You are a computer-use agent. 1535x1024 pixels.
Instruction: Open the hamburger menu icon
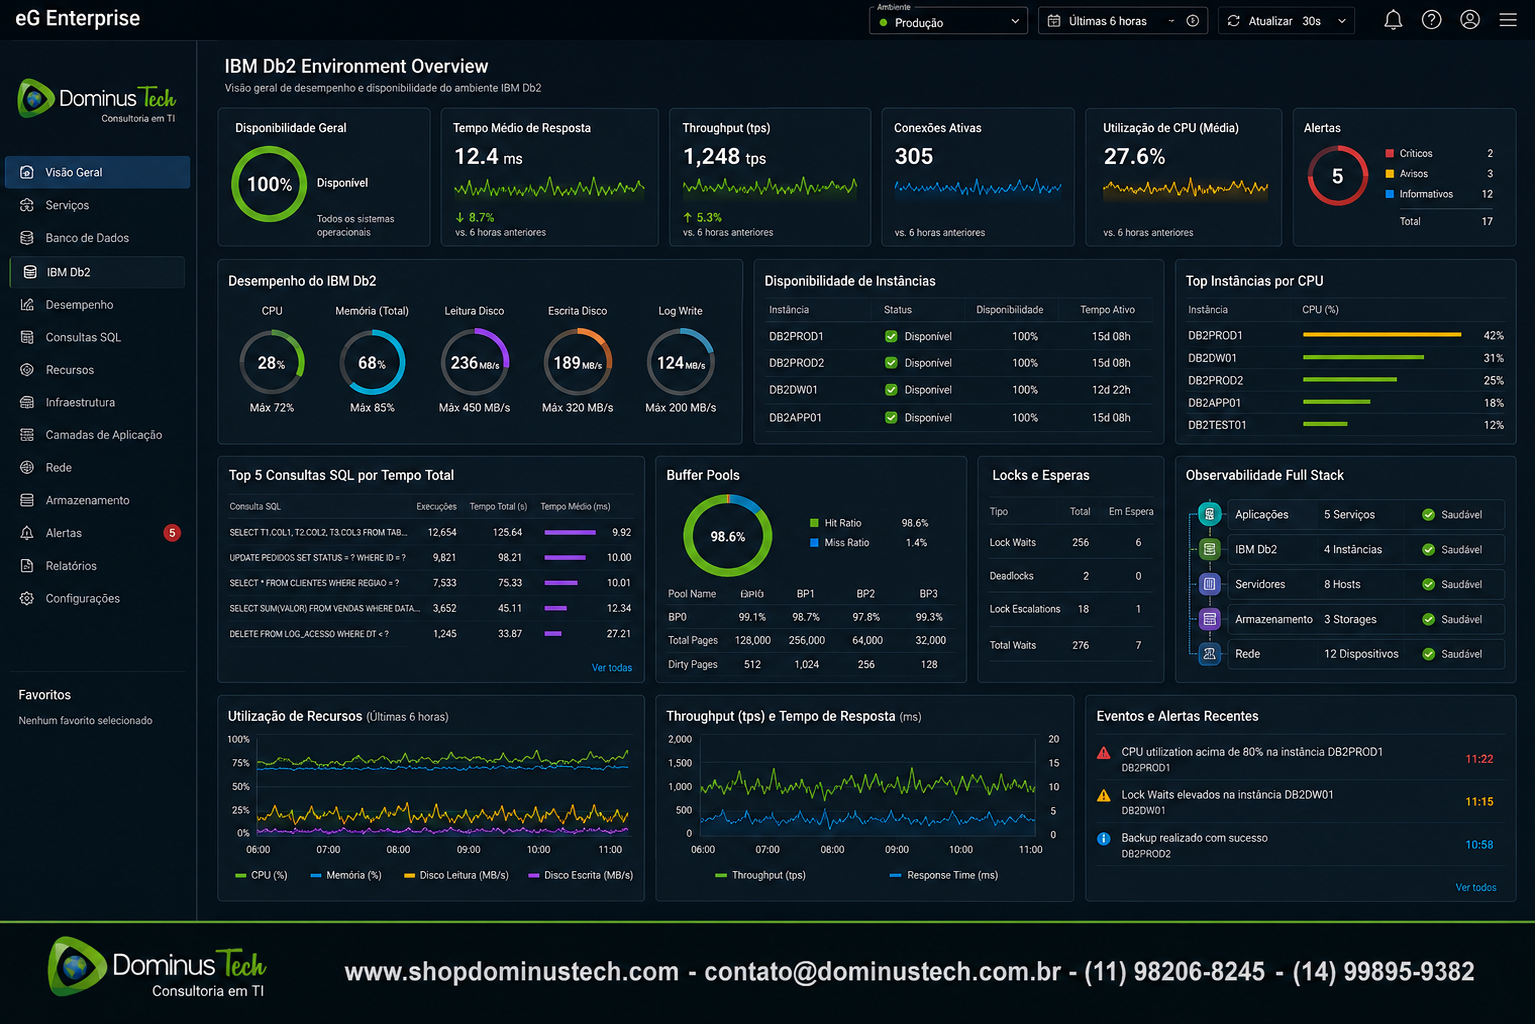pos(1508,20)
